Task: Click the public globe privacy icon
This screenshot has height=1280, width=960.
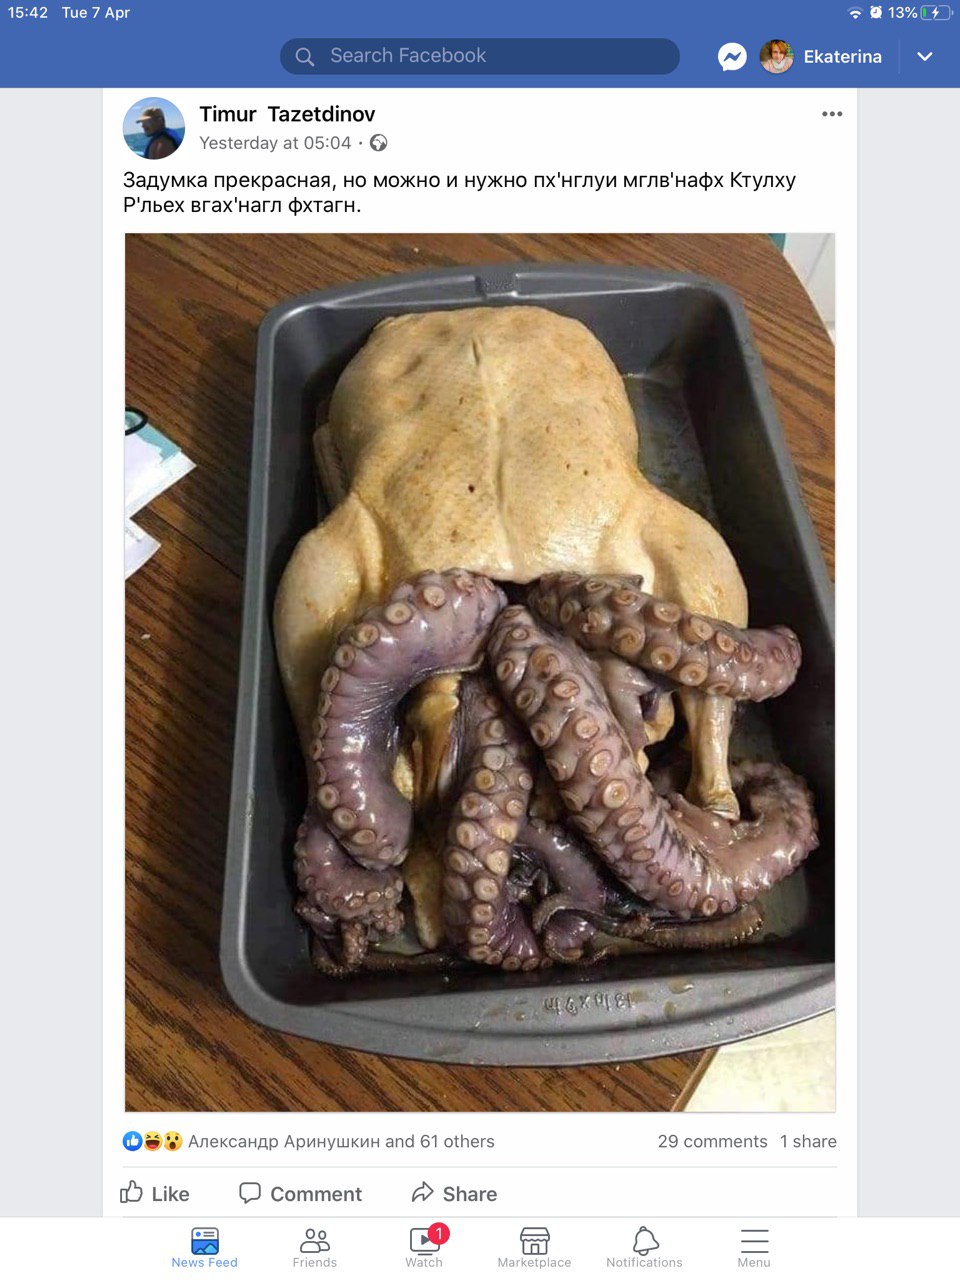Action: pyautogui.click(x=378, y=143)
